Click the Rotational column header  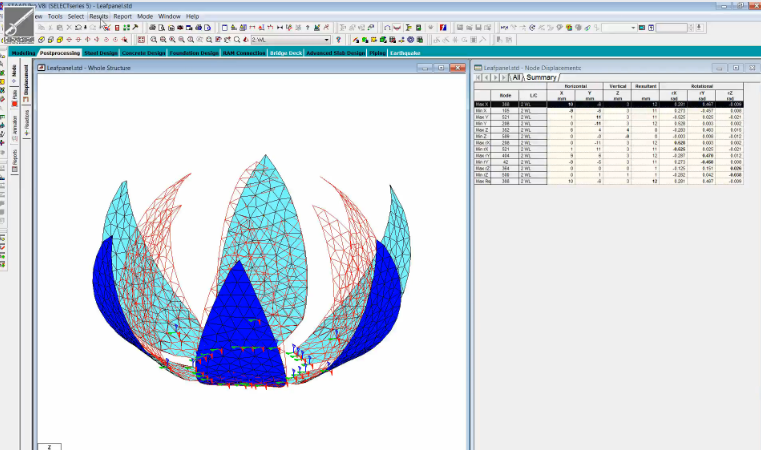point(701,86)
